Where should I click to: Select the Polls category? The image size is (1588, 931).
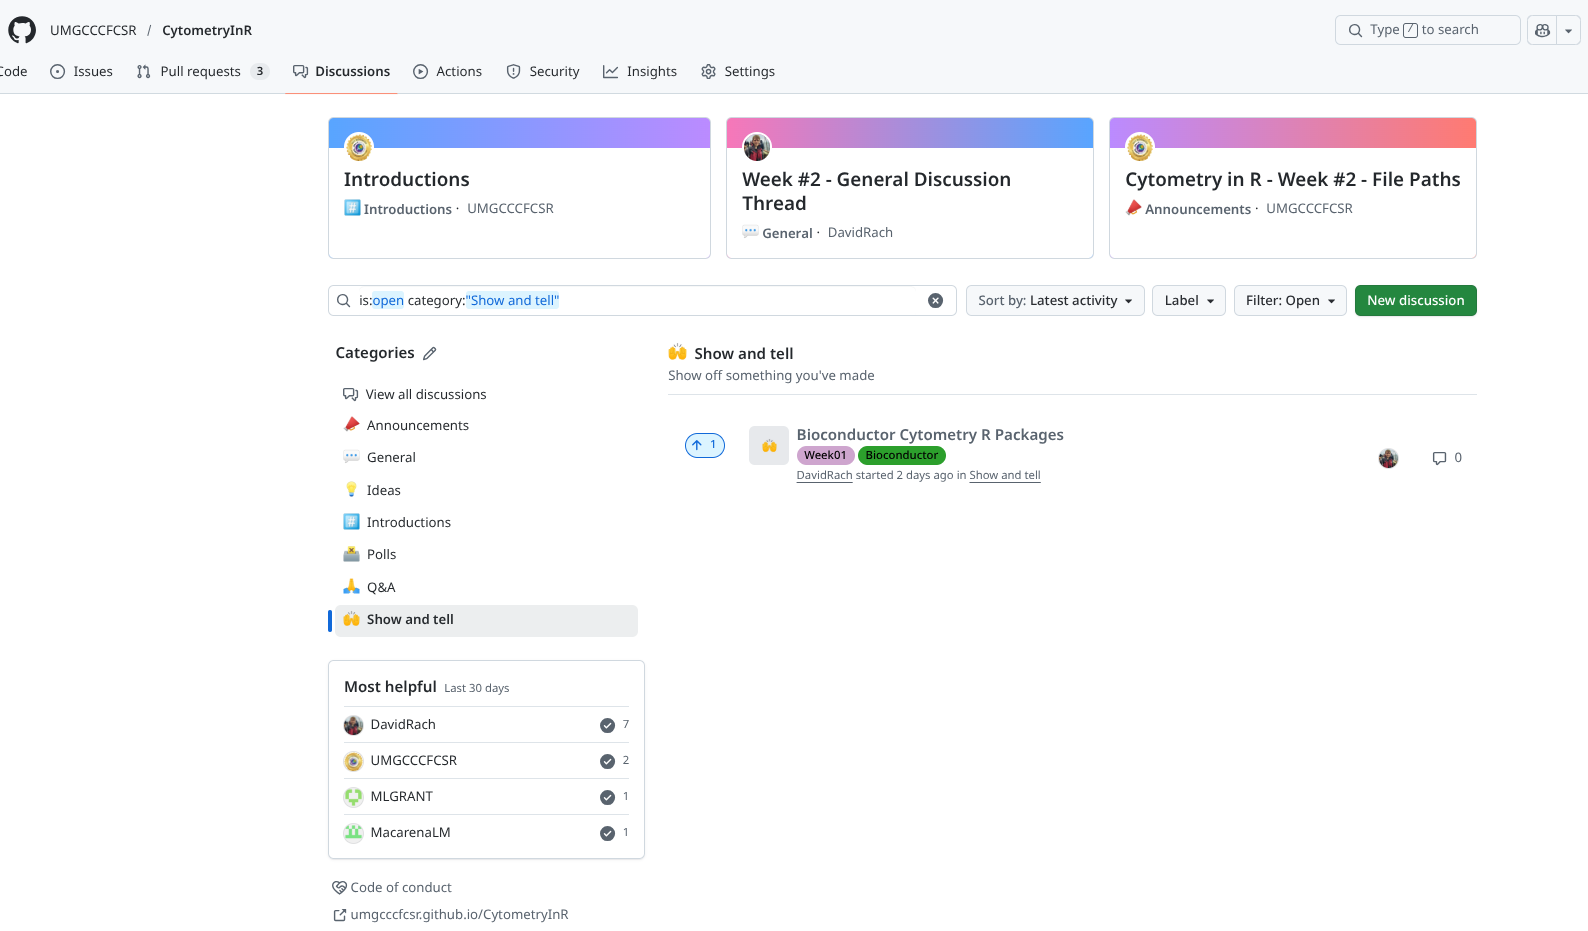point(381,555)
